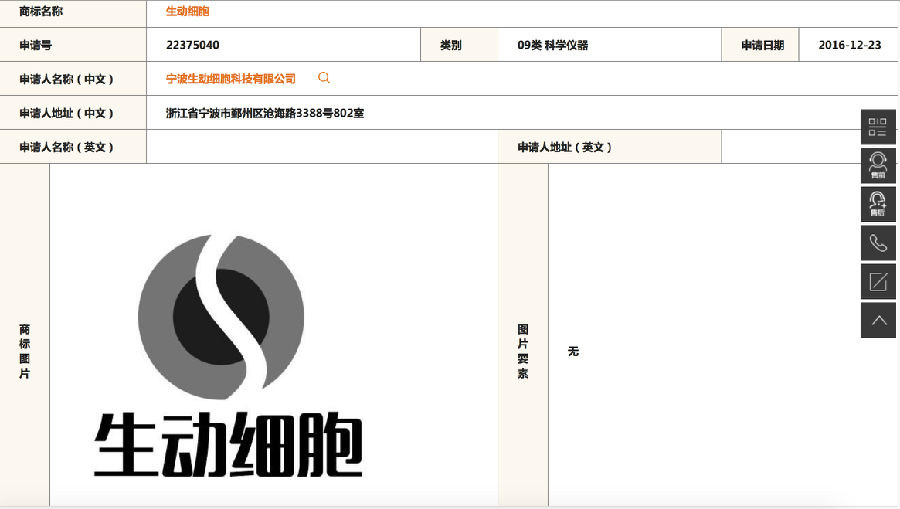Open the feedback edit-pencil icon in sidebar
Image resolution: width=900 pixels, height=509 pixels.
coord(878,282)
